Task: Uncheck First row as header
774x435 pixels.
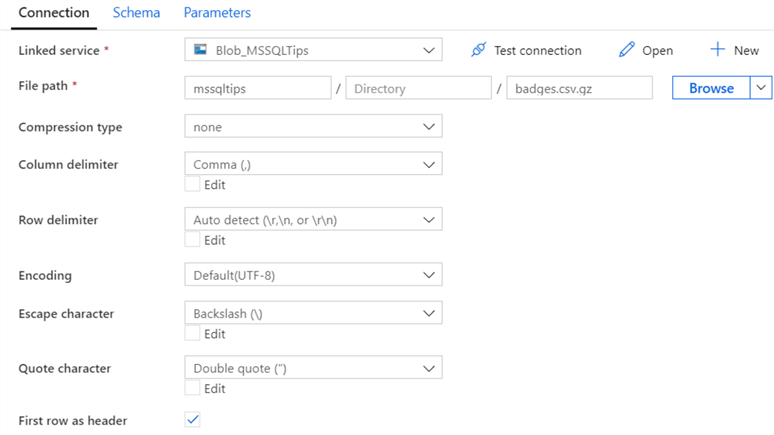Action: click(193, 420)
